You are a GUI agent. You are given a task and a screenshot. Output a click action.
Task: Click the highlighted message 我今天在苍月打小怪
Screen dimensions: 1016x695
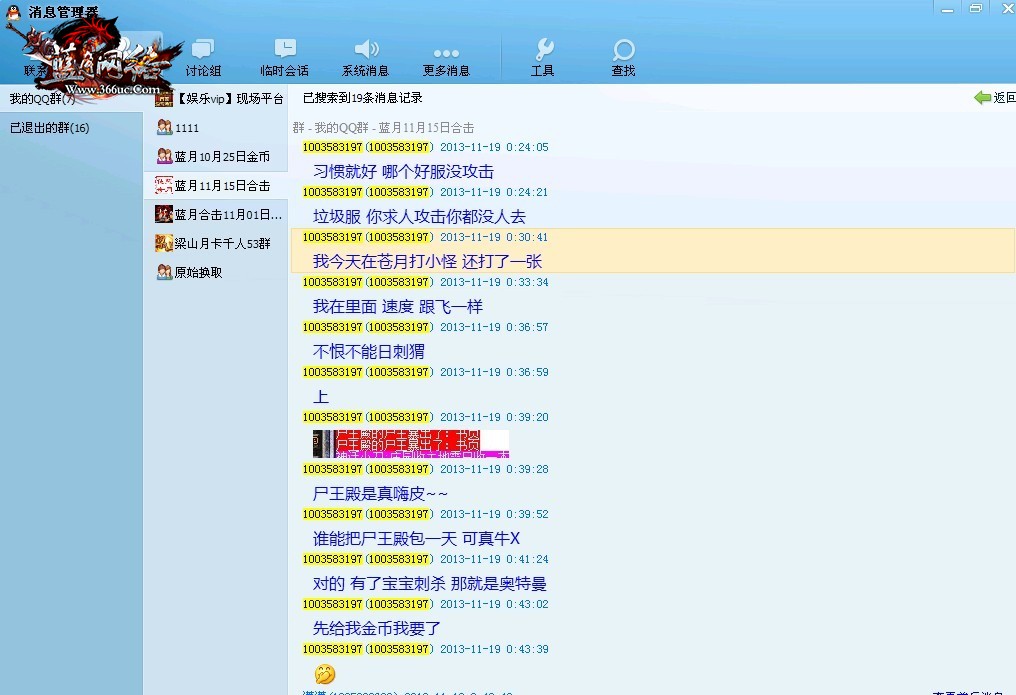pos(427,261)
